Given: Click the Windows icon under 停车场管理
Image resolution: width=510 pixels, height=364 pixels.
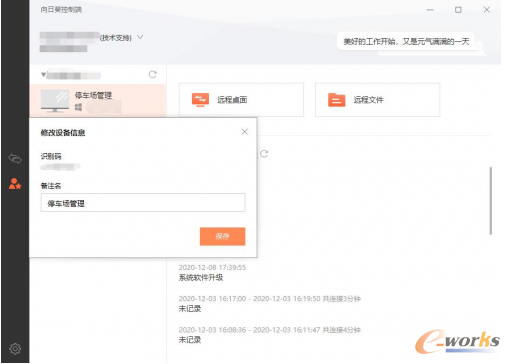Looking at the screenshot, I should [x=78, y=107].
